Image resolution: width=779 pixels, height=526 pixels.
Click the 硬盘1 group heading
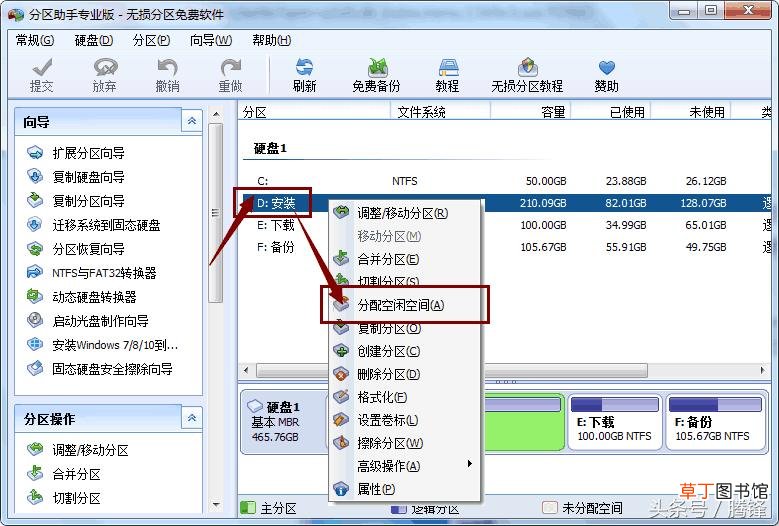point(270,148)
